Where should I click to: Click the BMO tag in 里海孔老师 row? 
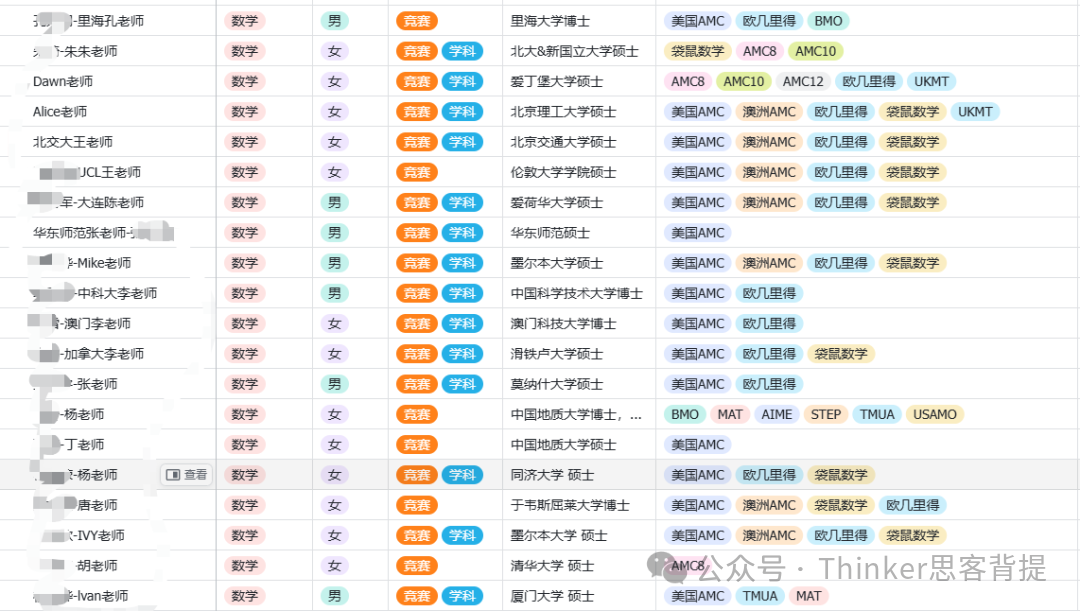tap(827, 21)
